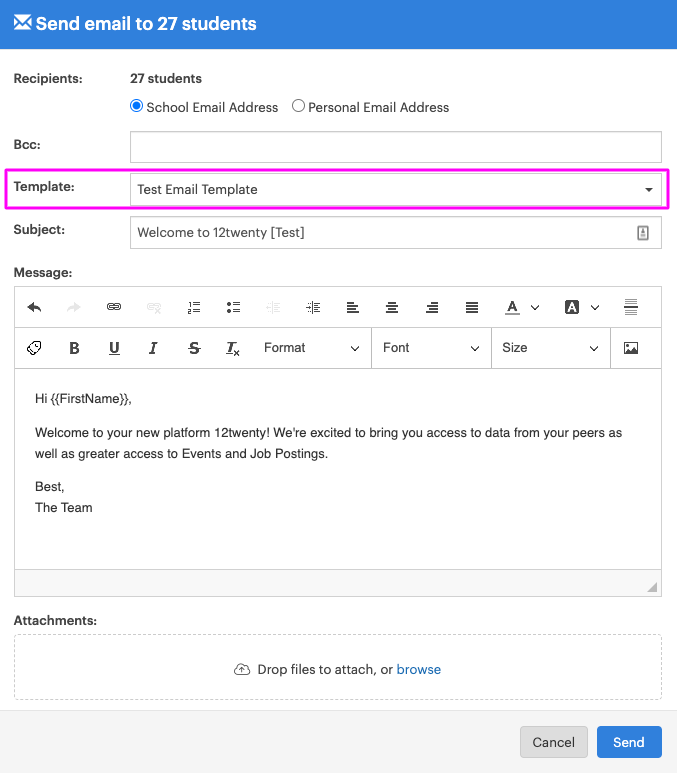677x773 pixels.
Task: Click the '27 students' recipients text
Action: tap(166, 79)
